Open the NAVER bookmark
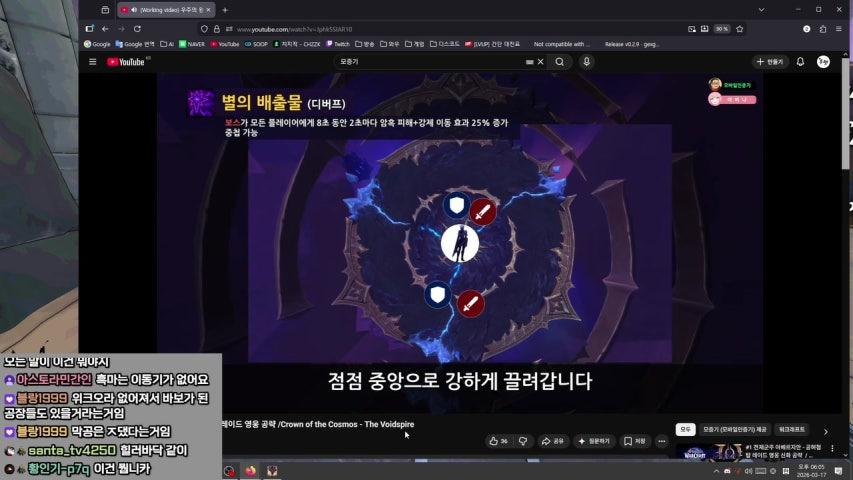853x480 pixels. pyautogui.click(x=191, y=44)
